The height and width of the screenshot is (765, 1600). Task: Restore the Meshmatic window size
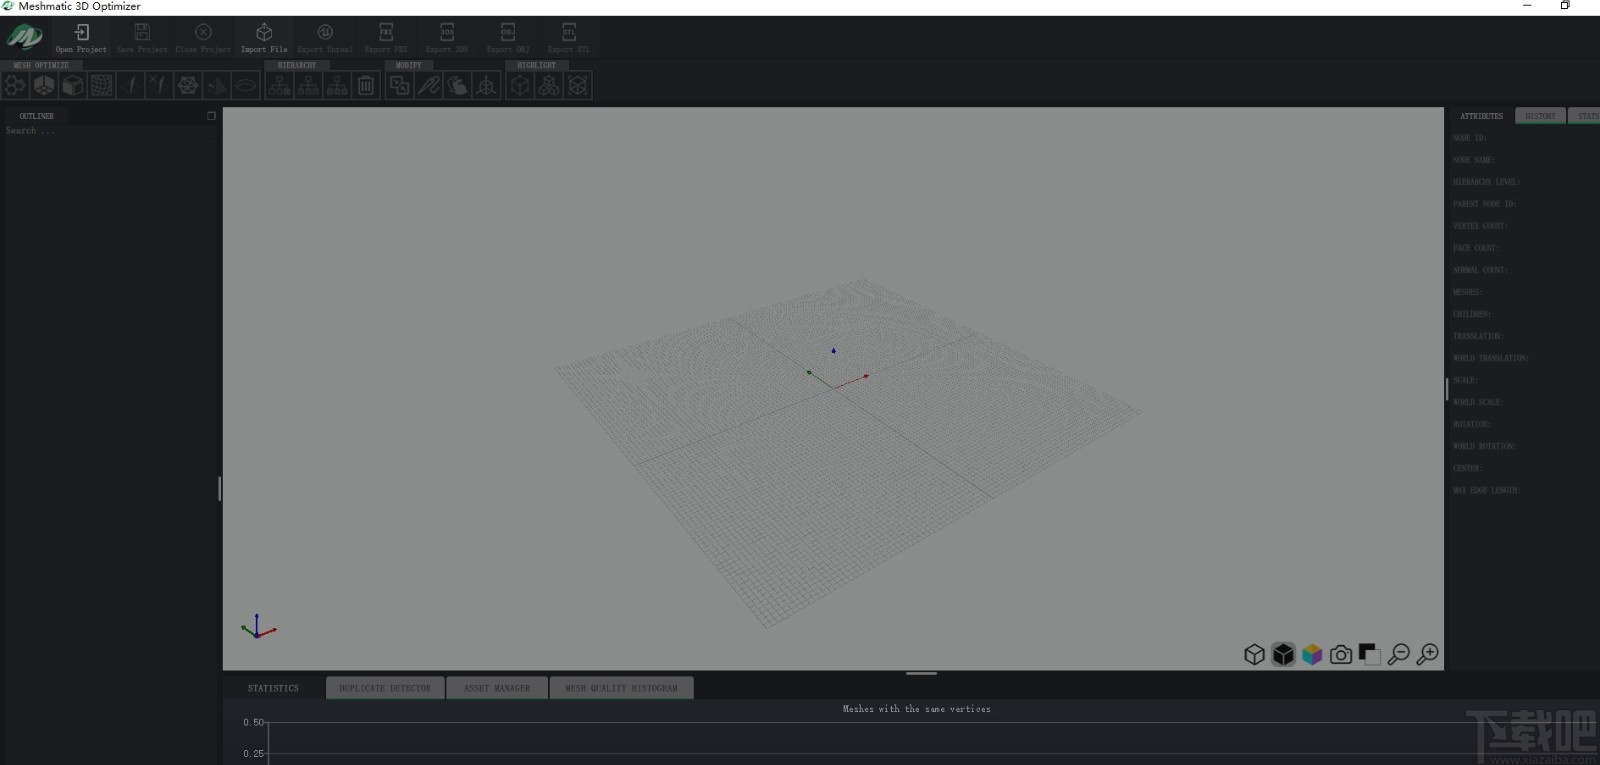point(1565,6)
